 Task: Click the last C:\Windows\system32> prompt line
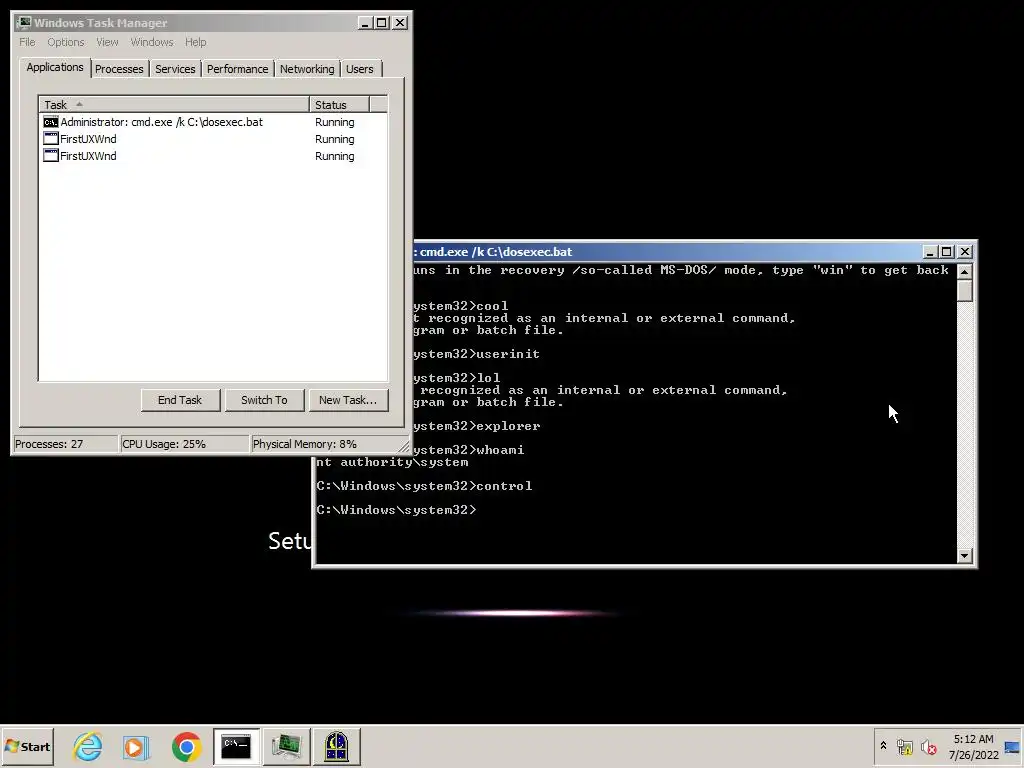tap(396, 510)
